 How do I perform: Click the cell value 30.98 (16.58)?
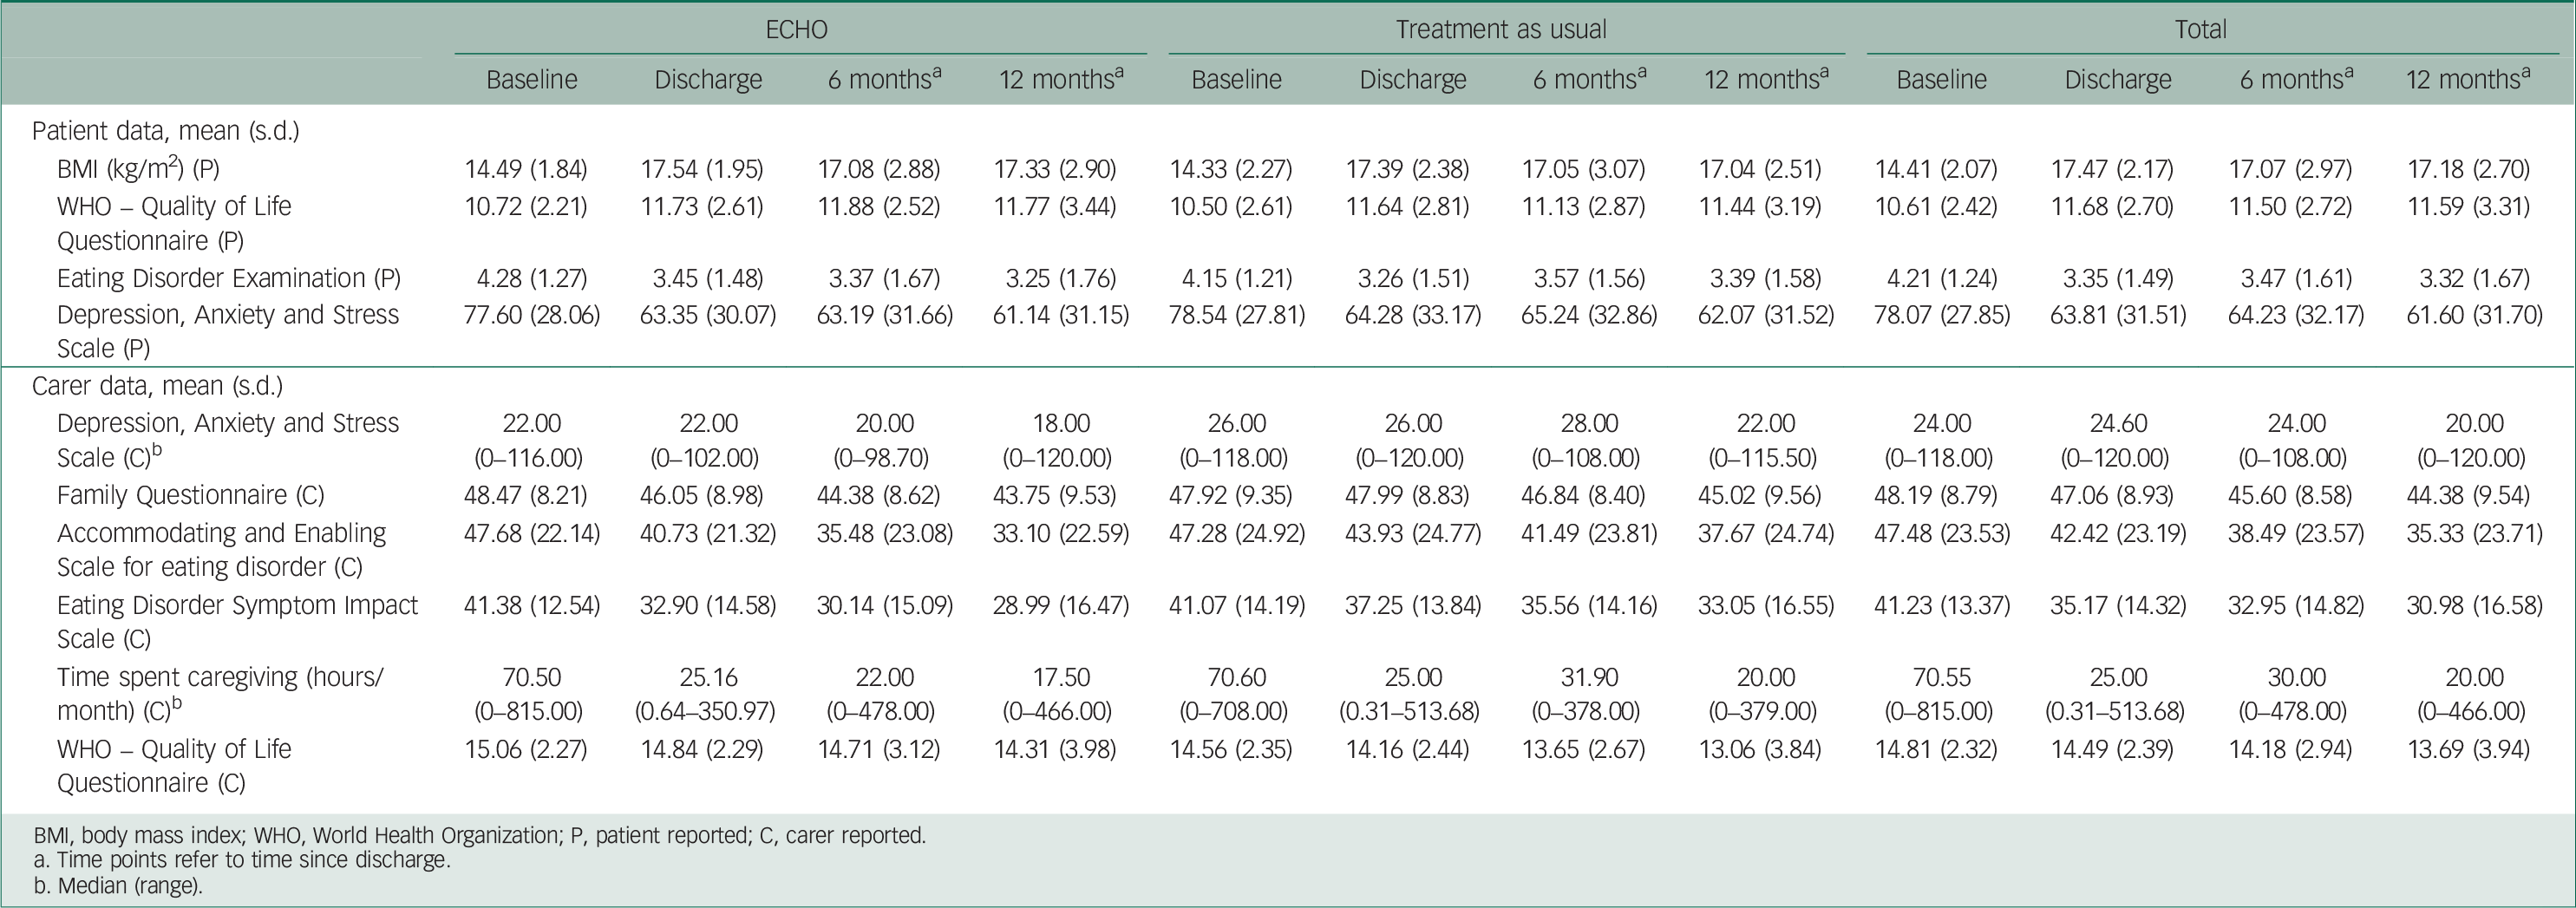[2474, 605]
